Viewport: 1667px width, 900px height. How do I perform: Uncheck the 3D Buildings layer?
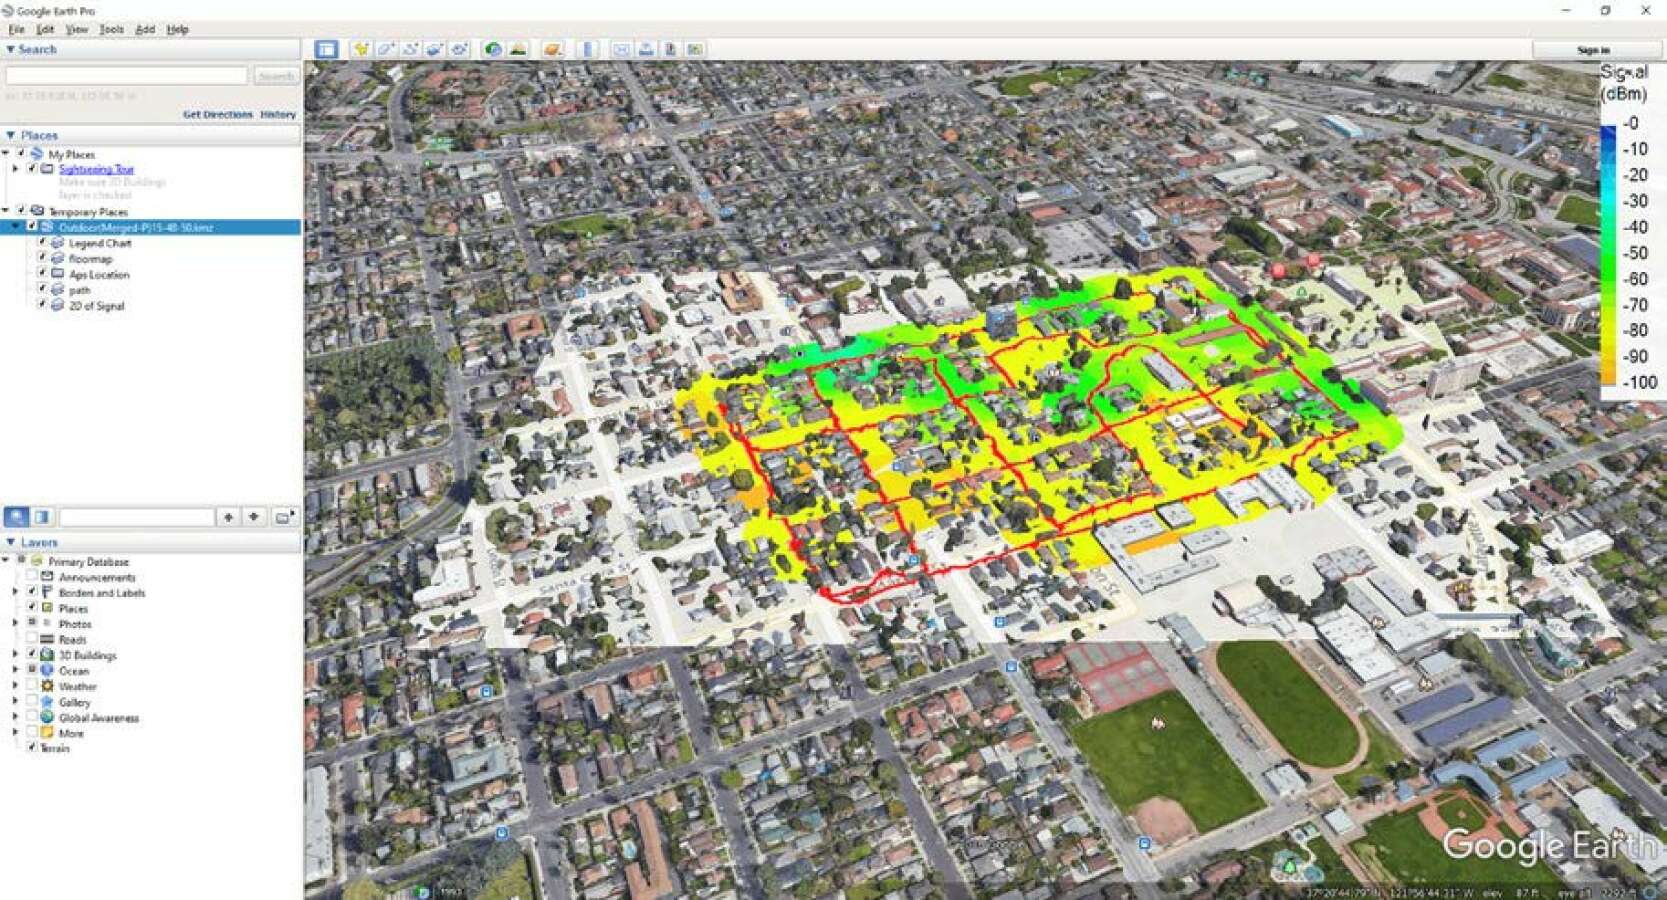tap(32, 655)
